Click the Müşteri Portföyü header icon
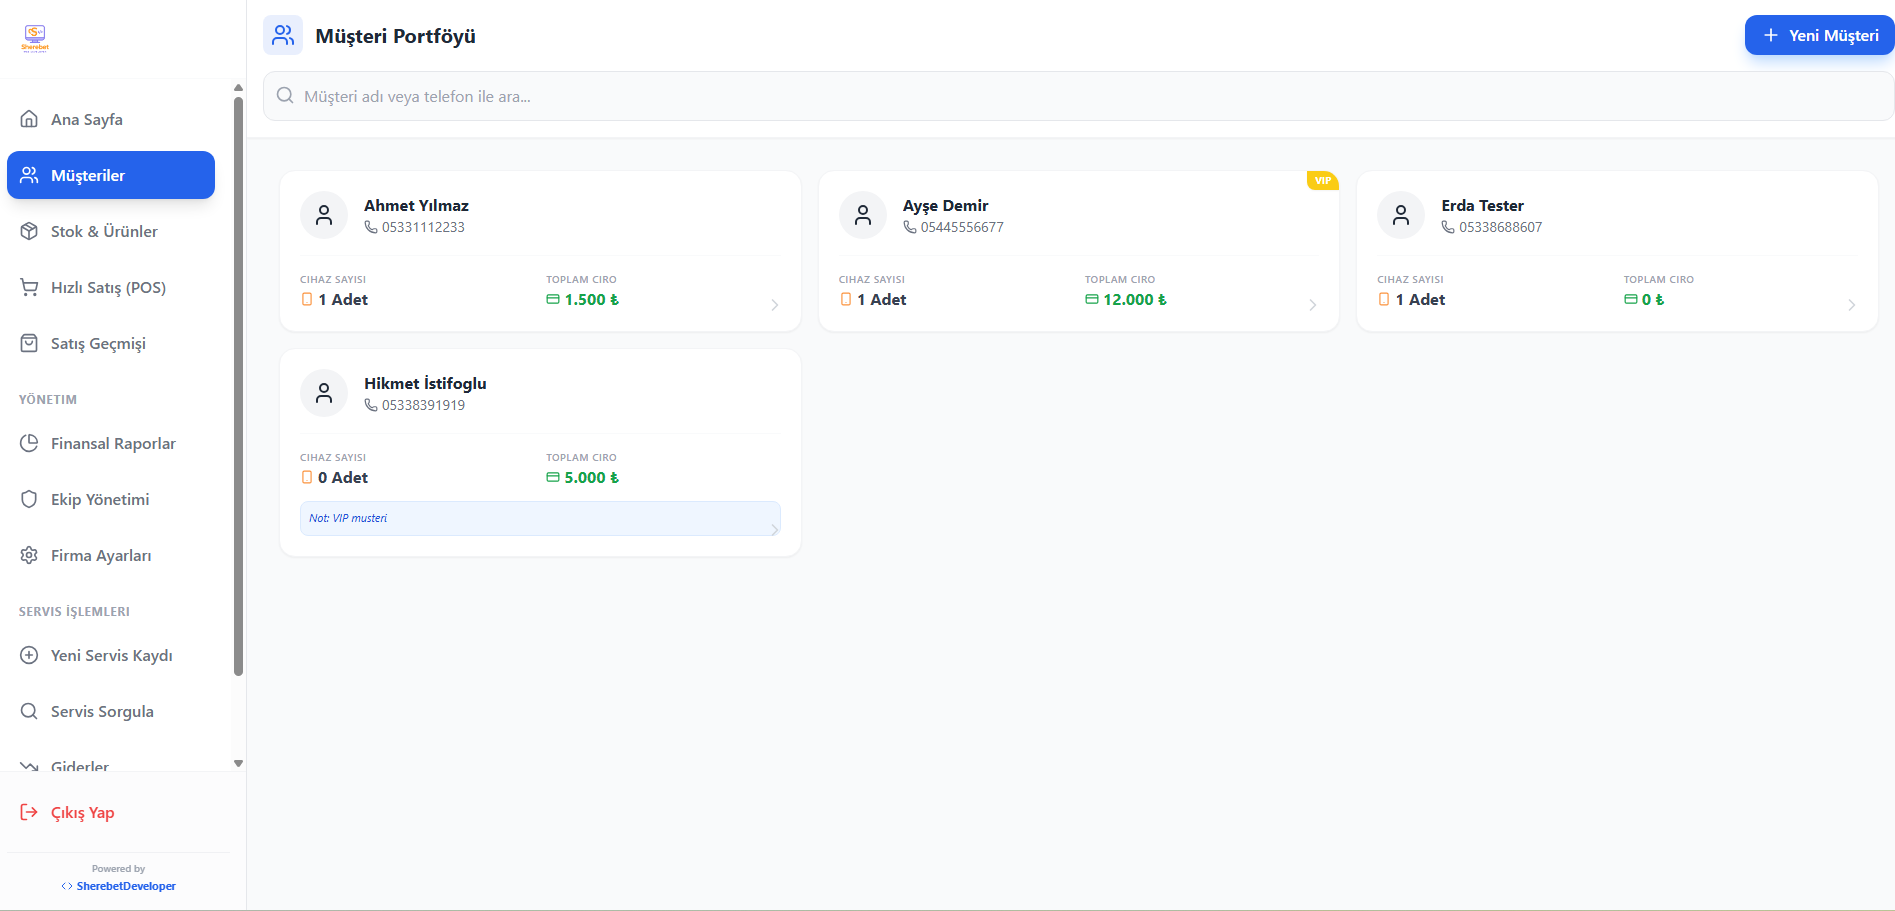This screenshot has height=911, width=1895. click(283, 36)
